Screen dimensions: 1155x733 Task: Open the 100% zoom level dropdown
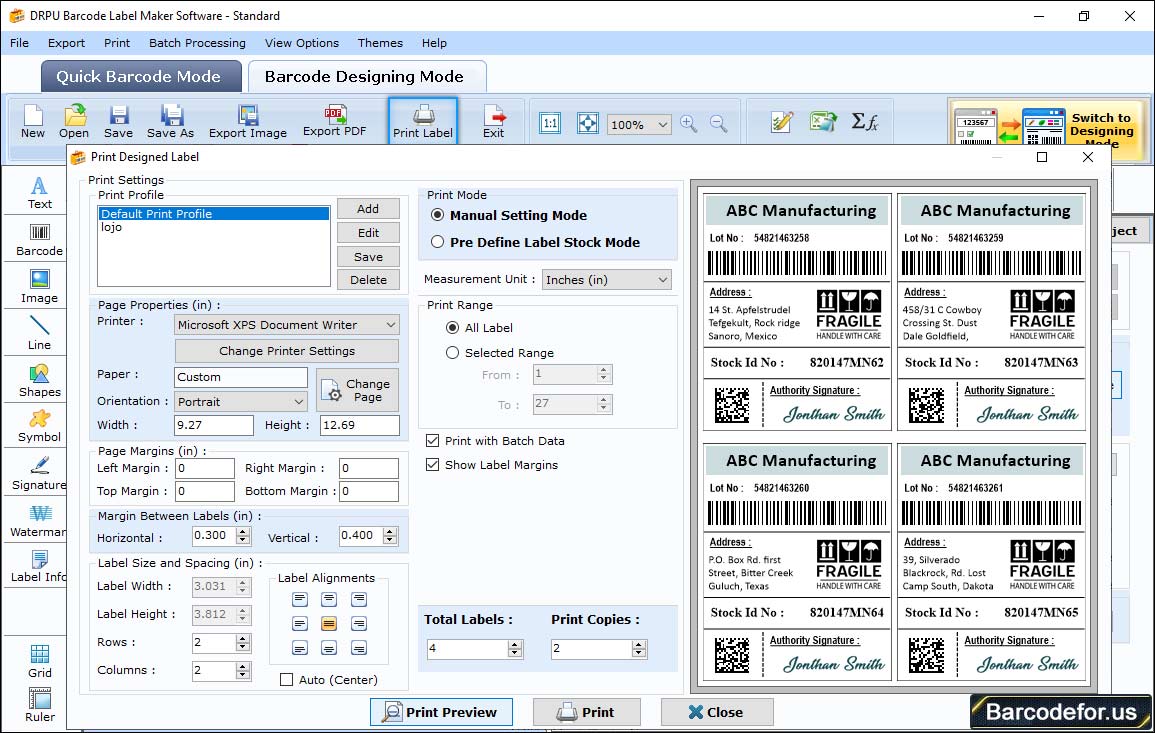(639, 124)
